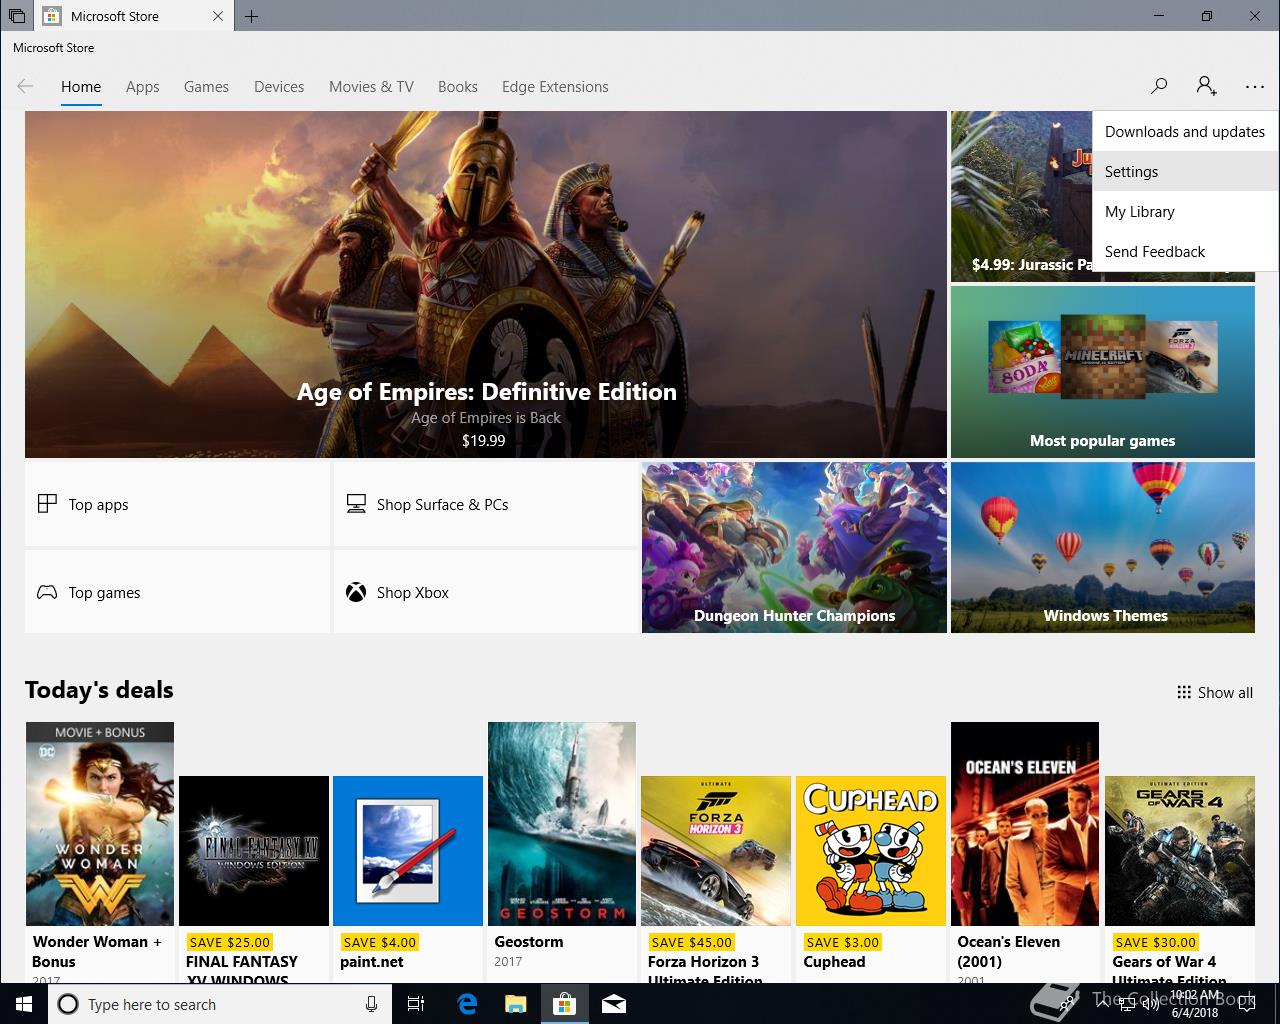Open Task View from the taskbar
The width and height of the screenshot is (1280, 1024).
[416, 1004]
